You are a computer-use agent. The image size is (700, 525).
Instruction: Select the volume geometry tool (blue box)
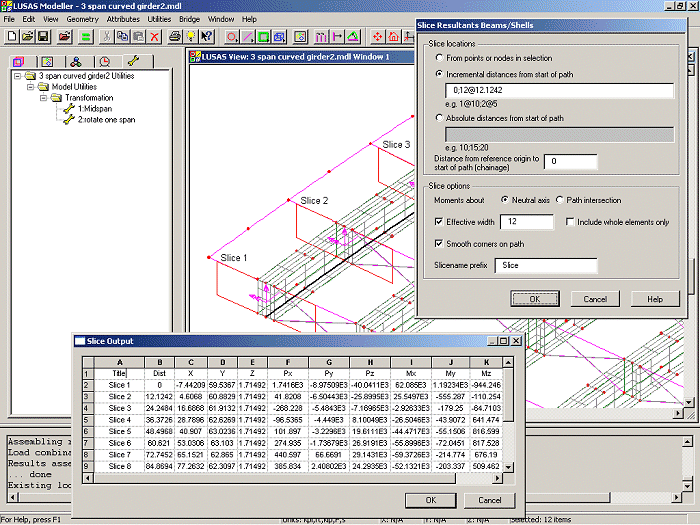tap(279, 37)
